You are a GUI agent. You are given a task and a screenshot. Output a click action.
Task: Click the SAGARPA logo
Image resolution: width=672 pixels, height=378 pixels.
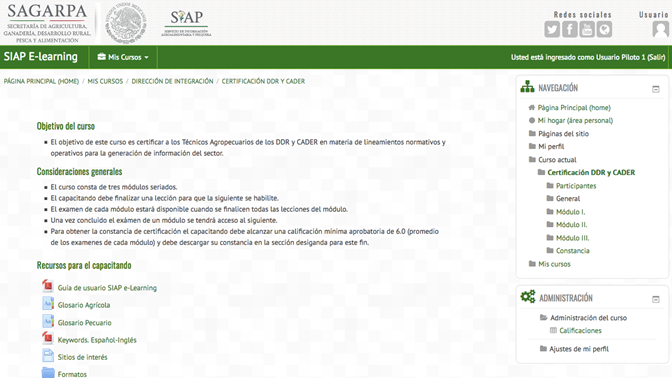(47, 23)
